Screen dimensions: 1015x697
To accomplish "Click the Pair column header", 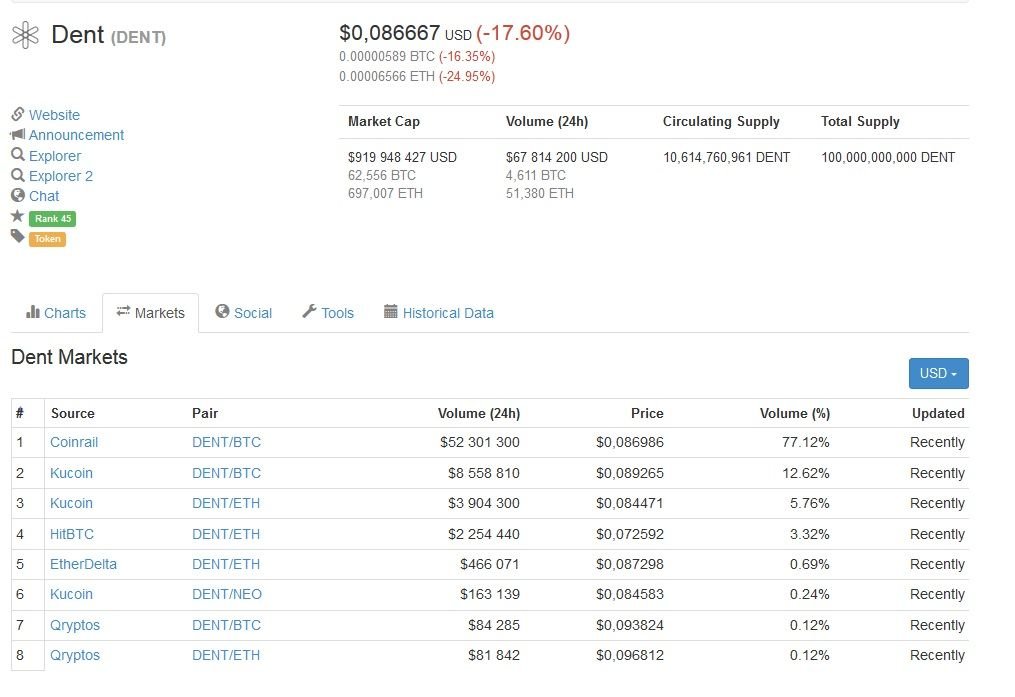I will point(205,413).
